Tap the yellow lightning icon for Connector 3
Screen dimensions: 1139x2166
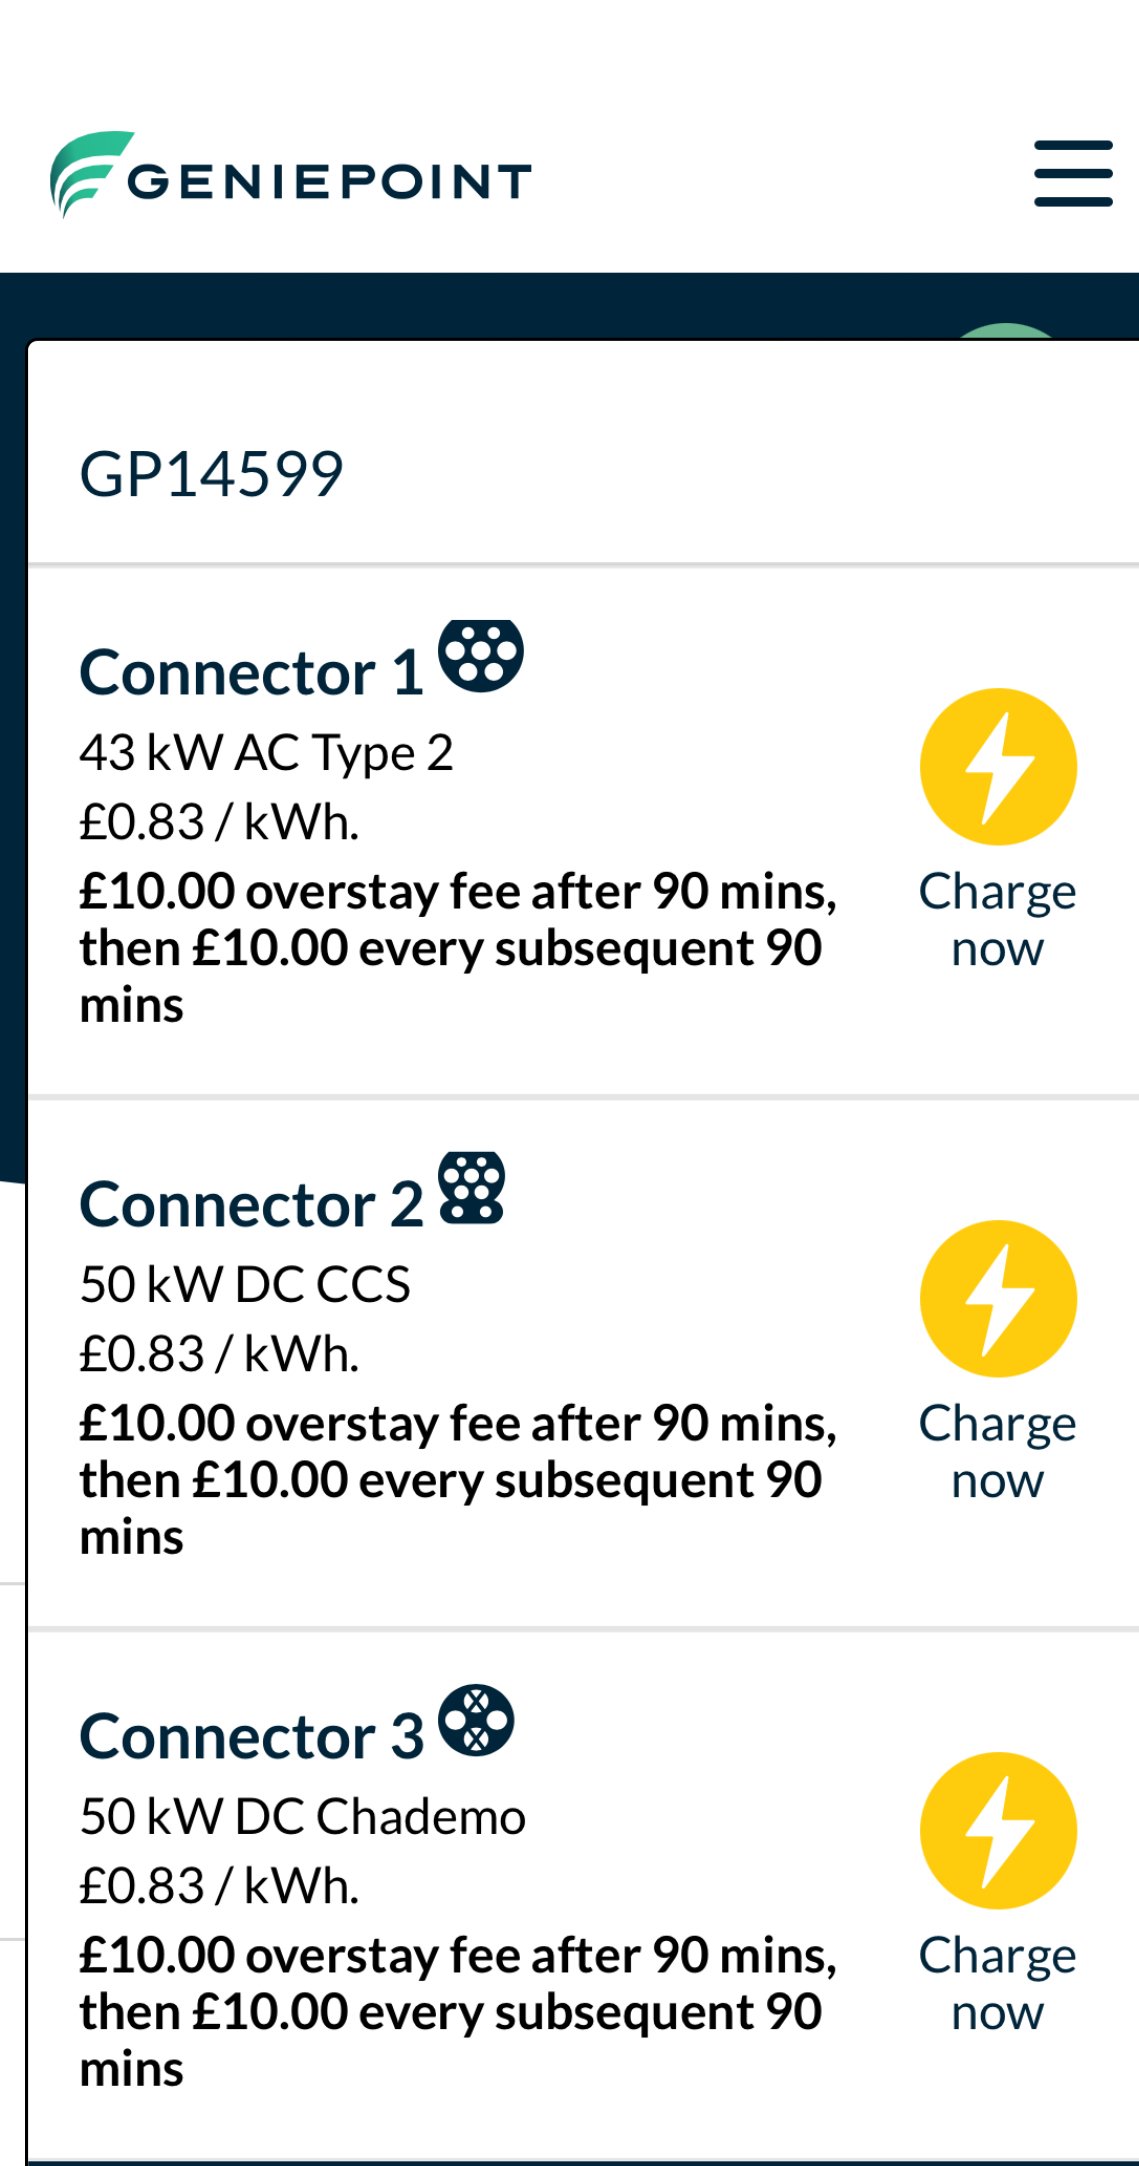(x=998, y=1831)
